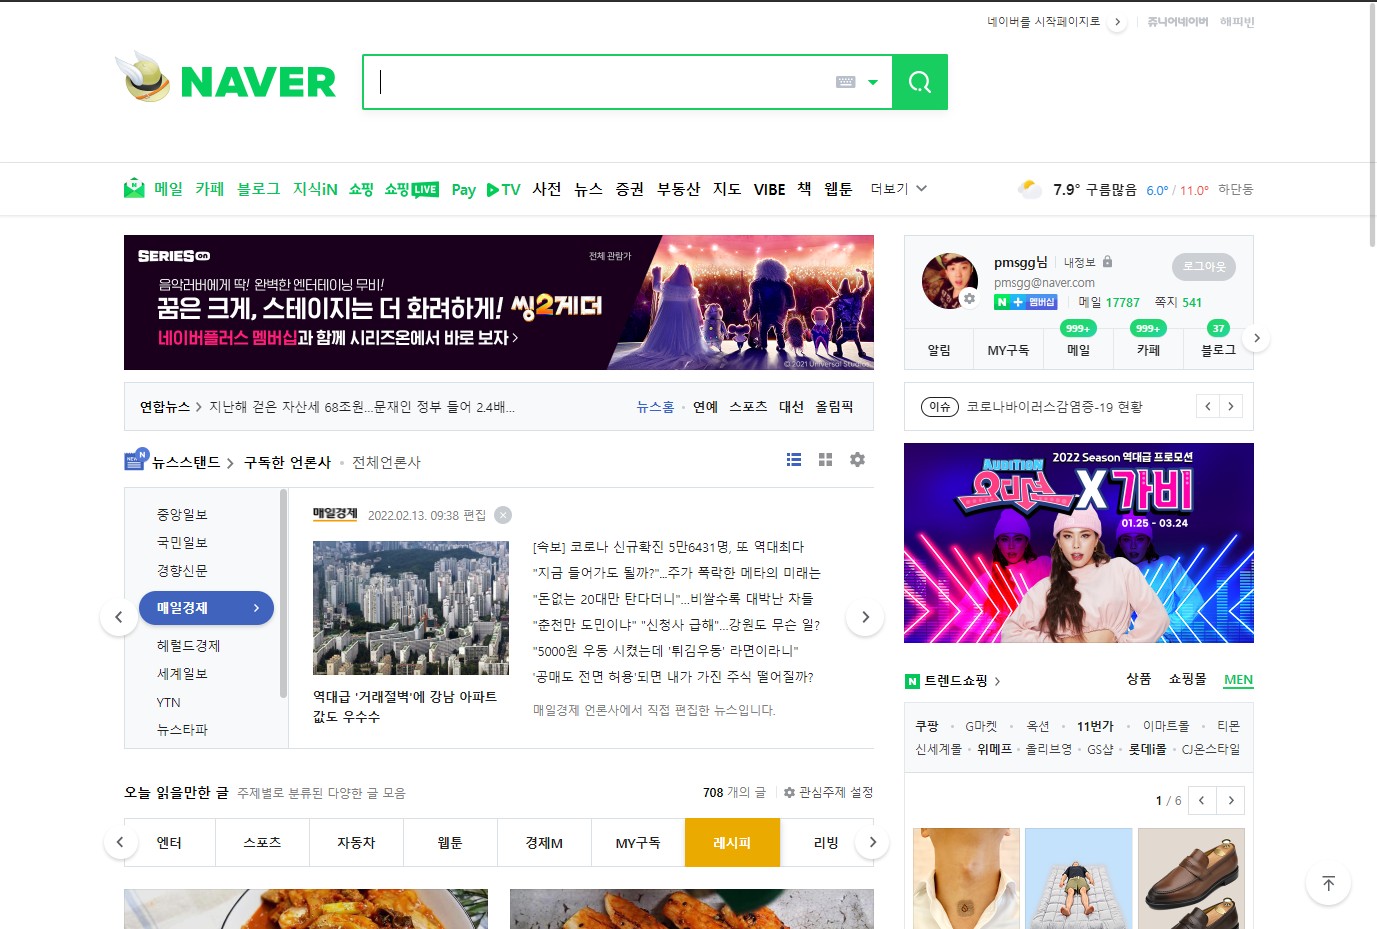Screen dimensions: 1377x929
Task: Open the 뉴스스탠드 icon
Action: click(x=137, y=461)
